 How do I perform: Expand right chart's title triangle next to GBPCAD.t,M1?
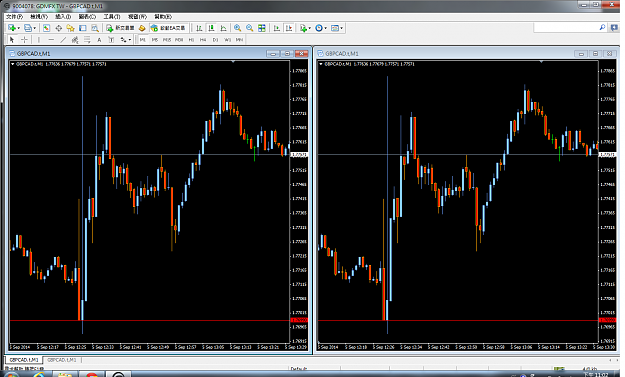tap(321, 64)
